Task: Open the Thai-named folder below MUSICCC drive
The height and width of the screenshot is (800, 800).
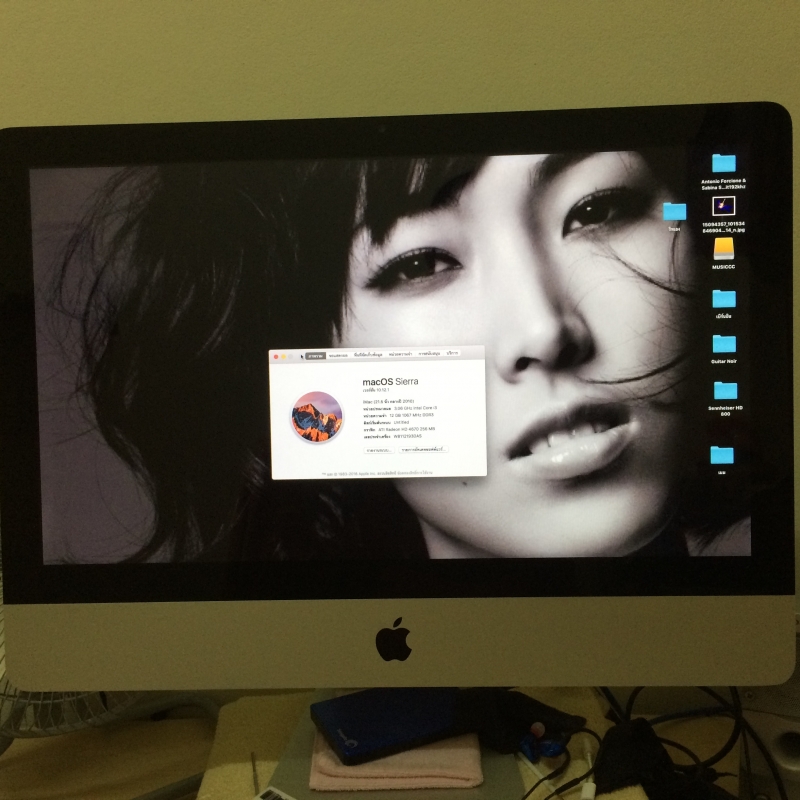Action: tap(722, 298)
